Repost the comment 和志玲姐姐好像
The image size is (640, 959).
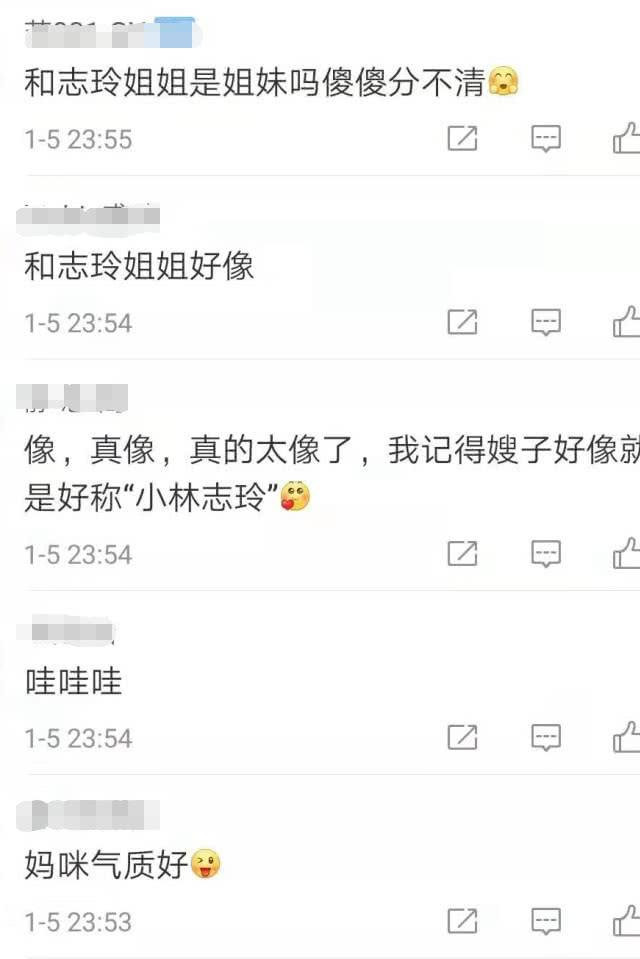pos(463,322)
